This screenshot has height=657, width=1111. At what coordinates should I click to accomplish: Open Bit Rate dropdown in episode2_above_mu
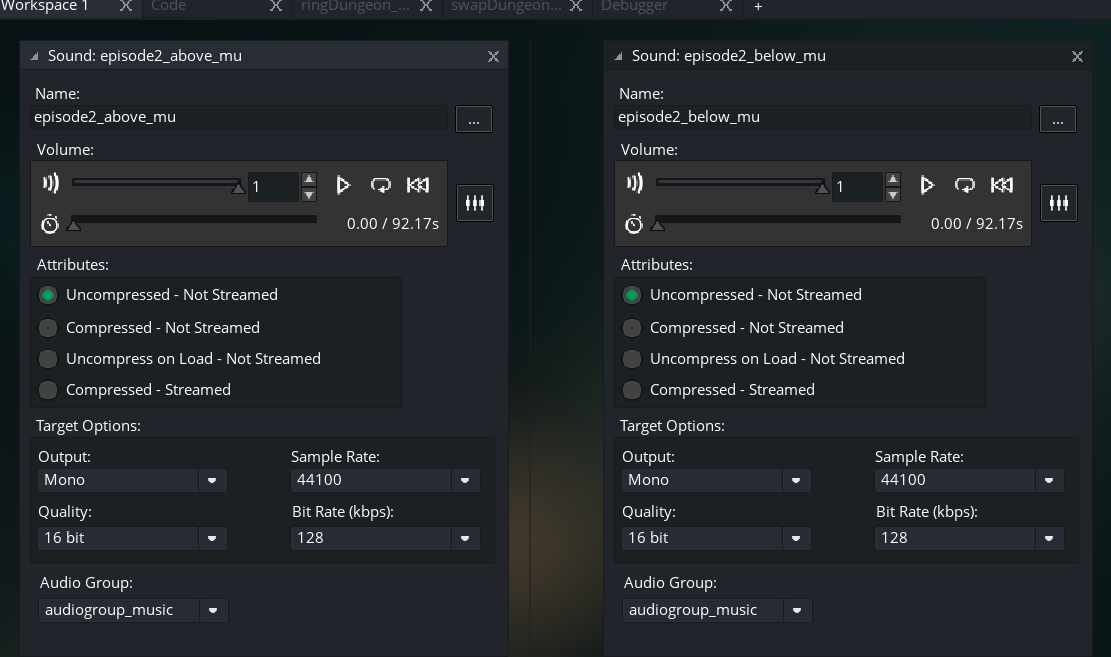[465, 539]
